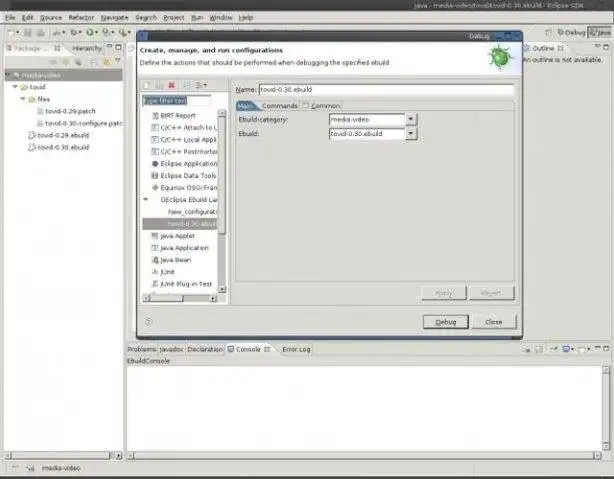
Task: Click the Open Console icon in Console toolbar
Action: pos(583,349)
